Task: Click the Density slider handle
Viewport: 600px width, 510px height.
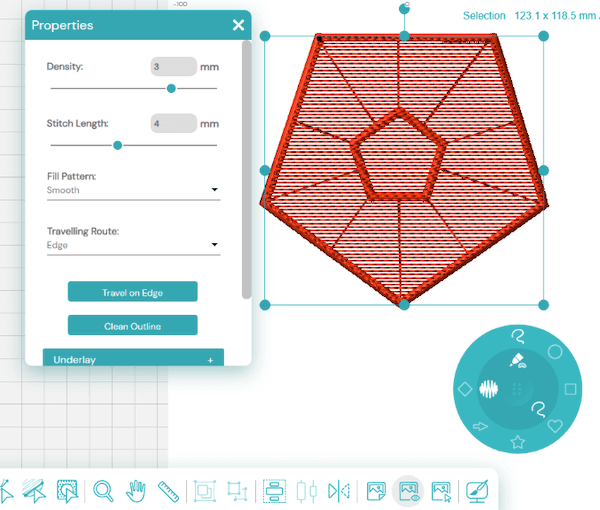Action: tap(171, 88)
